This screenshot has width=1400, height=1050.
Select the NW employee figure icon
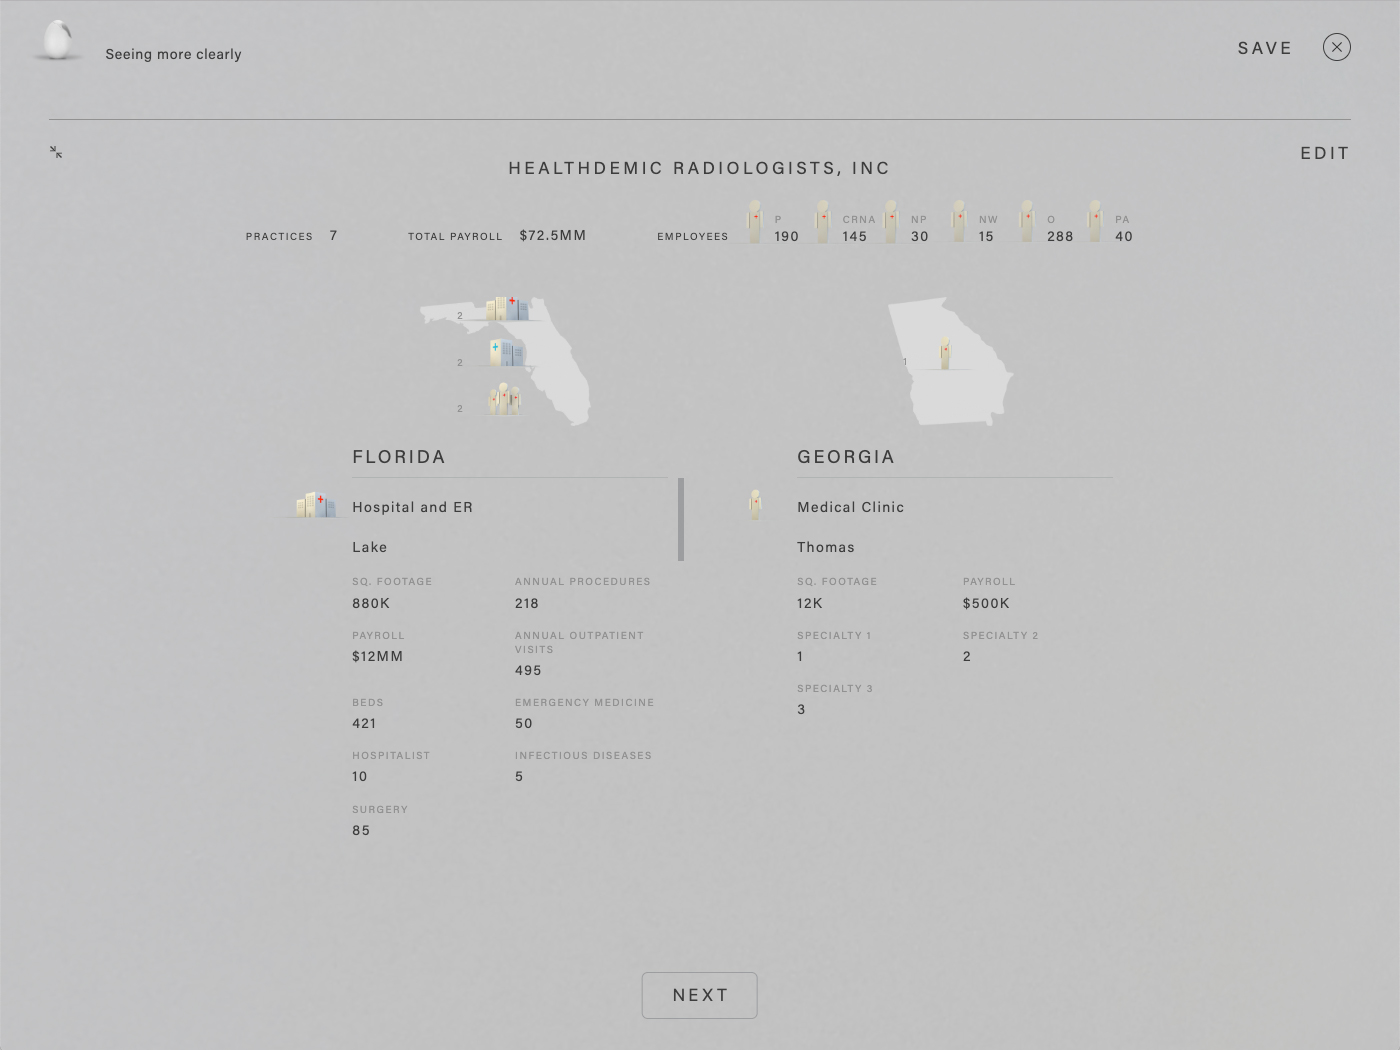click(x=959, y=222)
